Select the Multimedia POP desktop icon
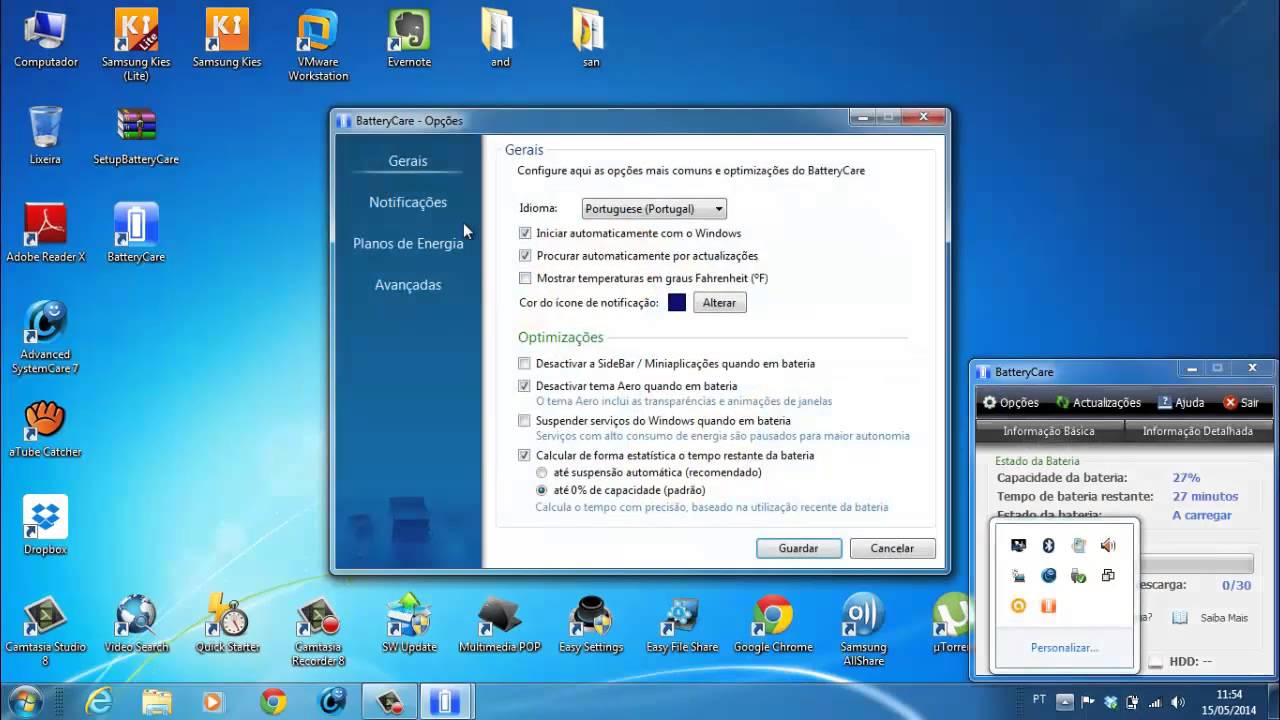The width and height of the screenshot is (1280, 720). (x=500, y=624)
